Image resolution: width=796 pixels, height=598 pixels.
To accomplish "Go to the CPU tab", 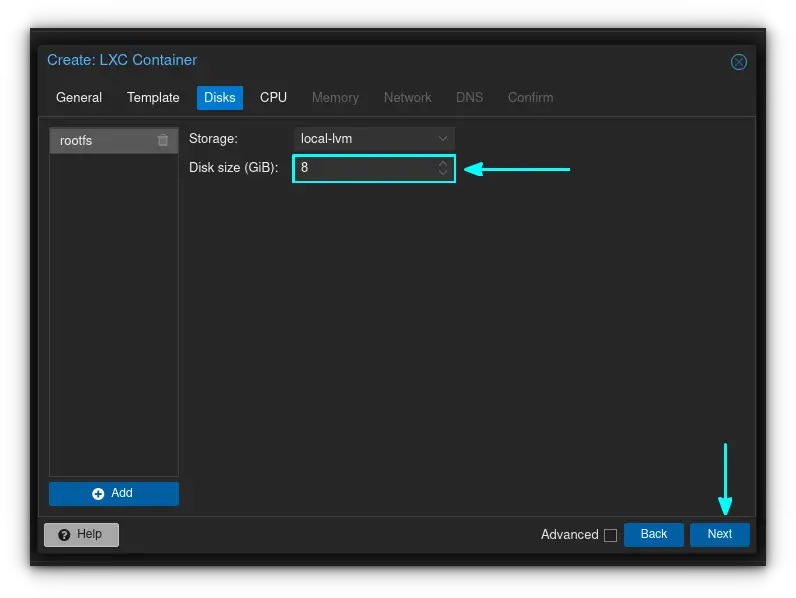I will (x=273, y=97).
